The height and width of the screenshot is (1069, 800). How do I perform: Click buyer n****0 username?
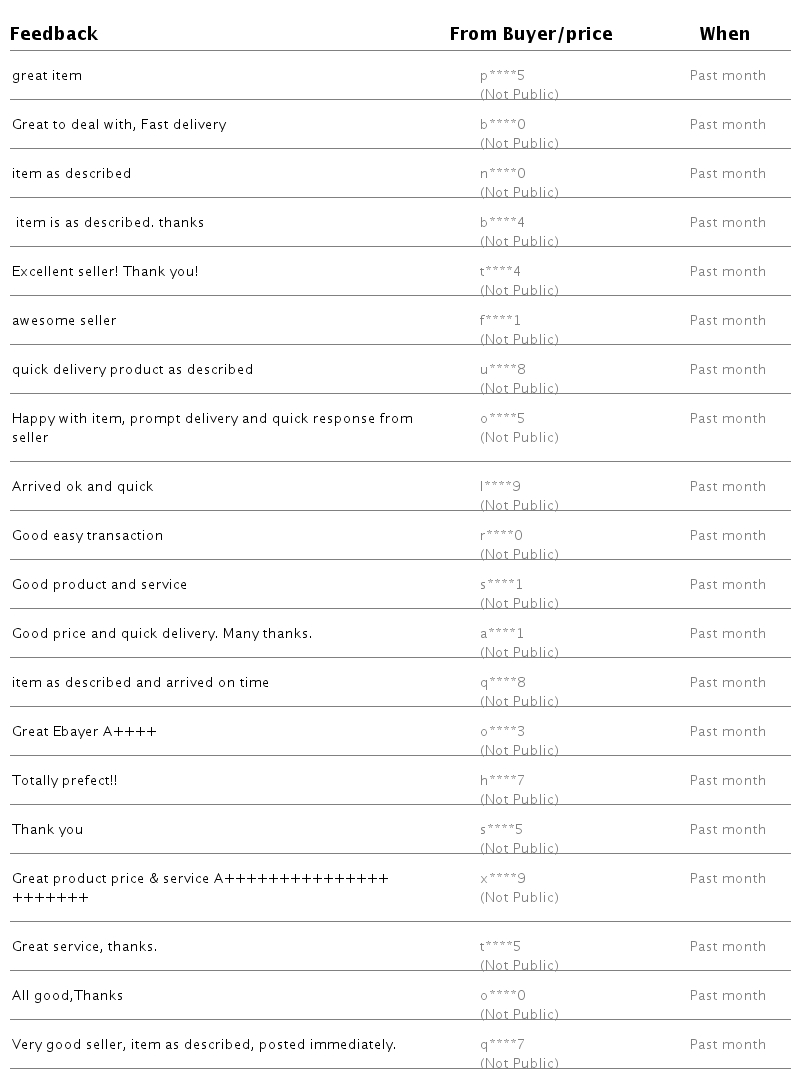(502, 174)
